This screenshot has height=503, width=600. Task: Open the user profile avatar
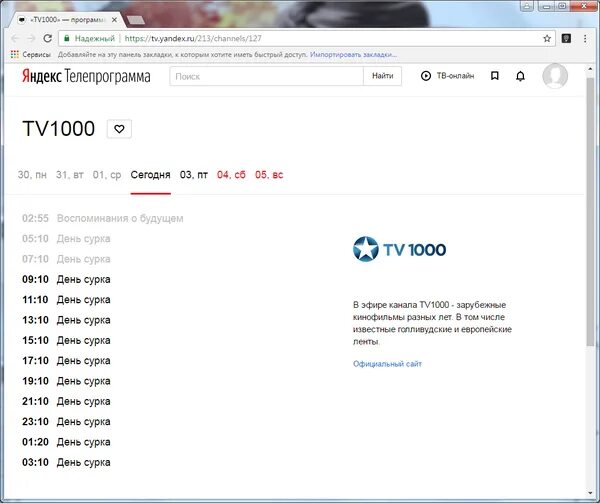click(554, 76)
